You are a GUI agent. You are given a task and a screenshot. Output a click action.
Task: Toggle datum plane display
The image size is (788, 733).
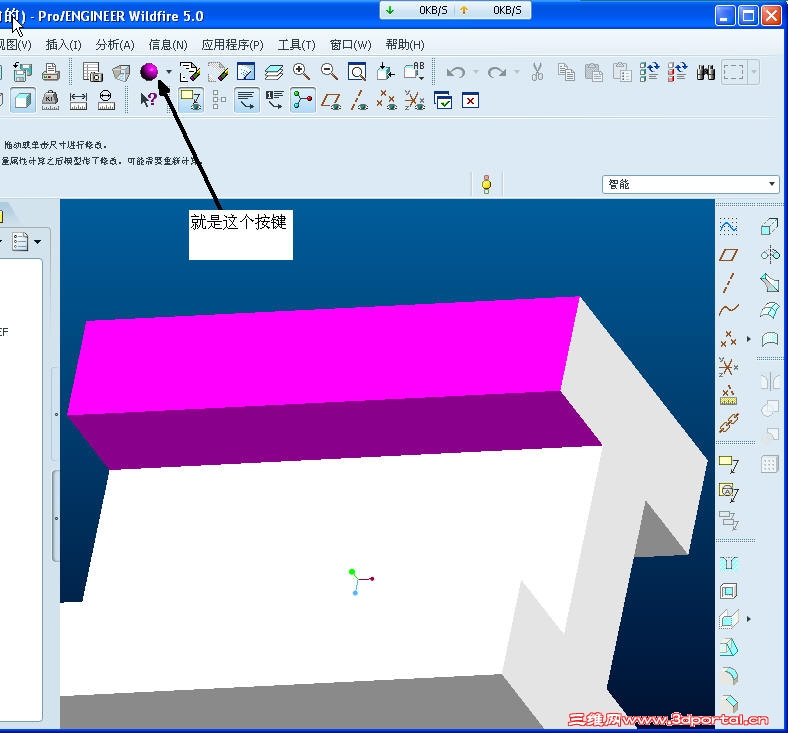(331, 100)
